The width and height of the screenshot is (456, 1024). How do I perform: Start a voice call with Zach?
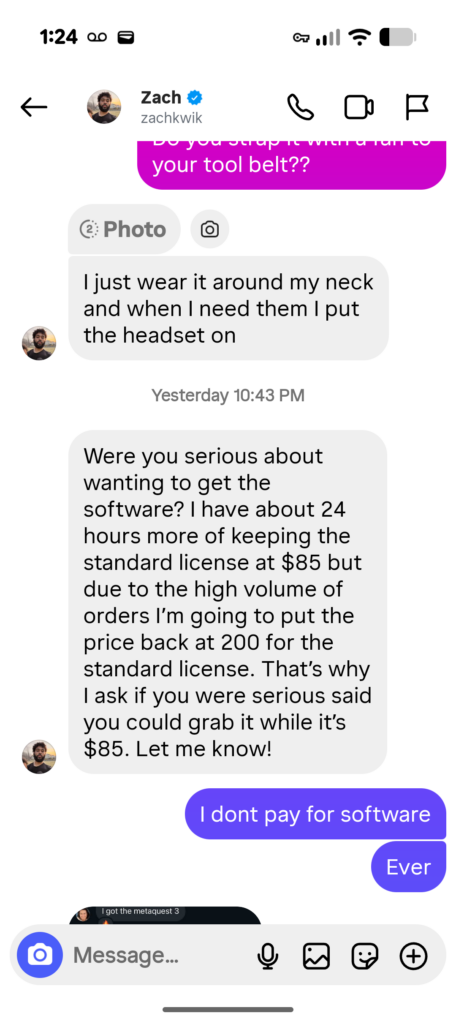tap(301, 107)
